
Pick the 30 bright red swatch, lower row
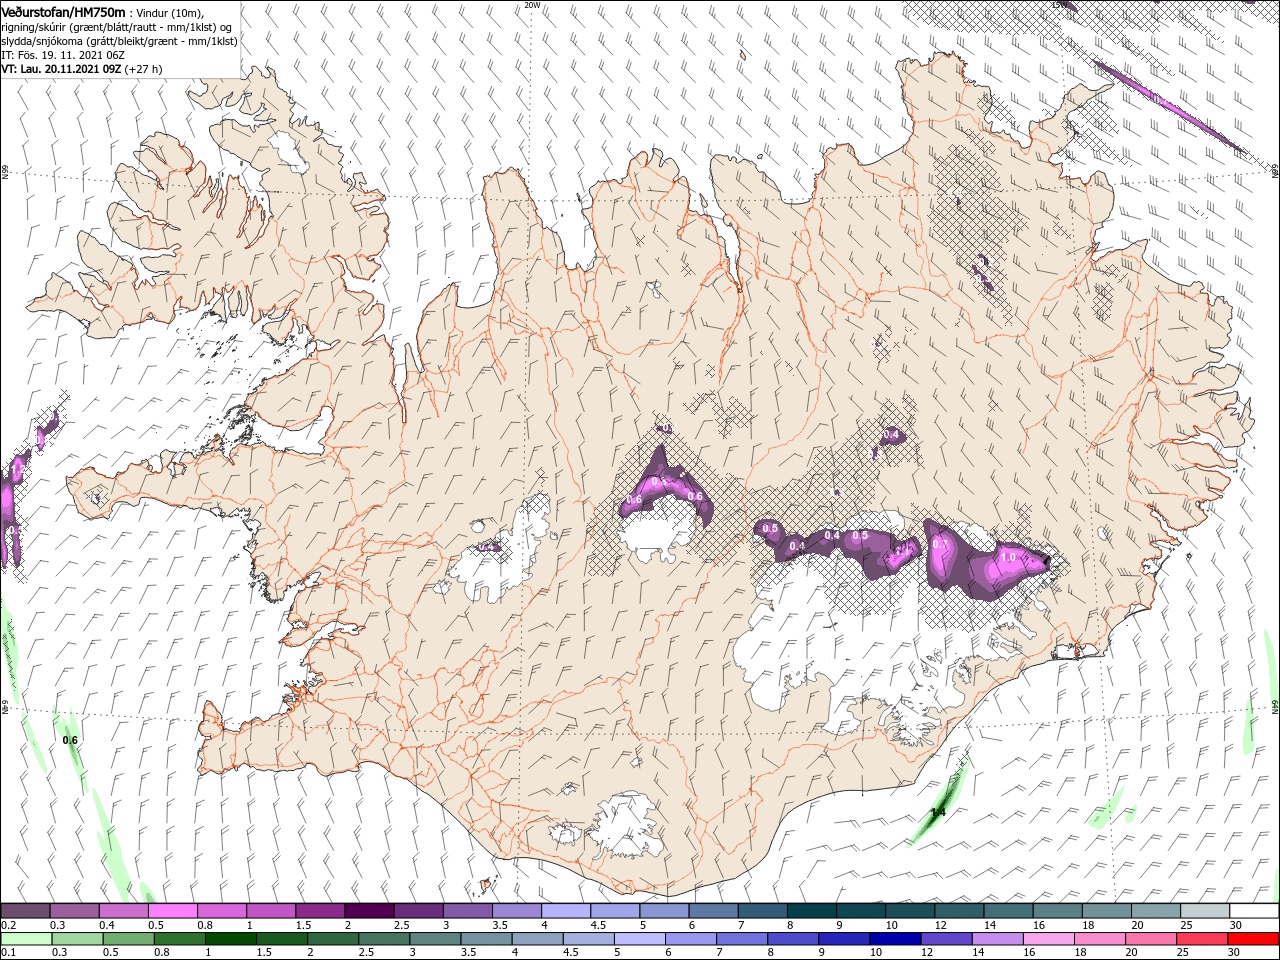click(x=1253, y=939)
